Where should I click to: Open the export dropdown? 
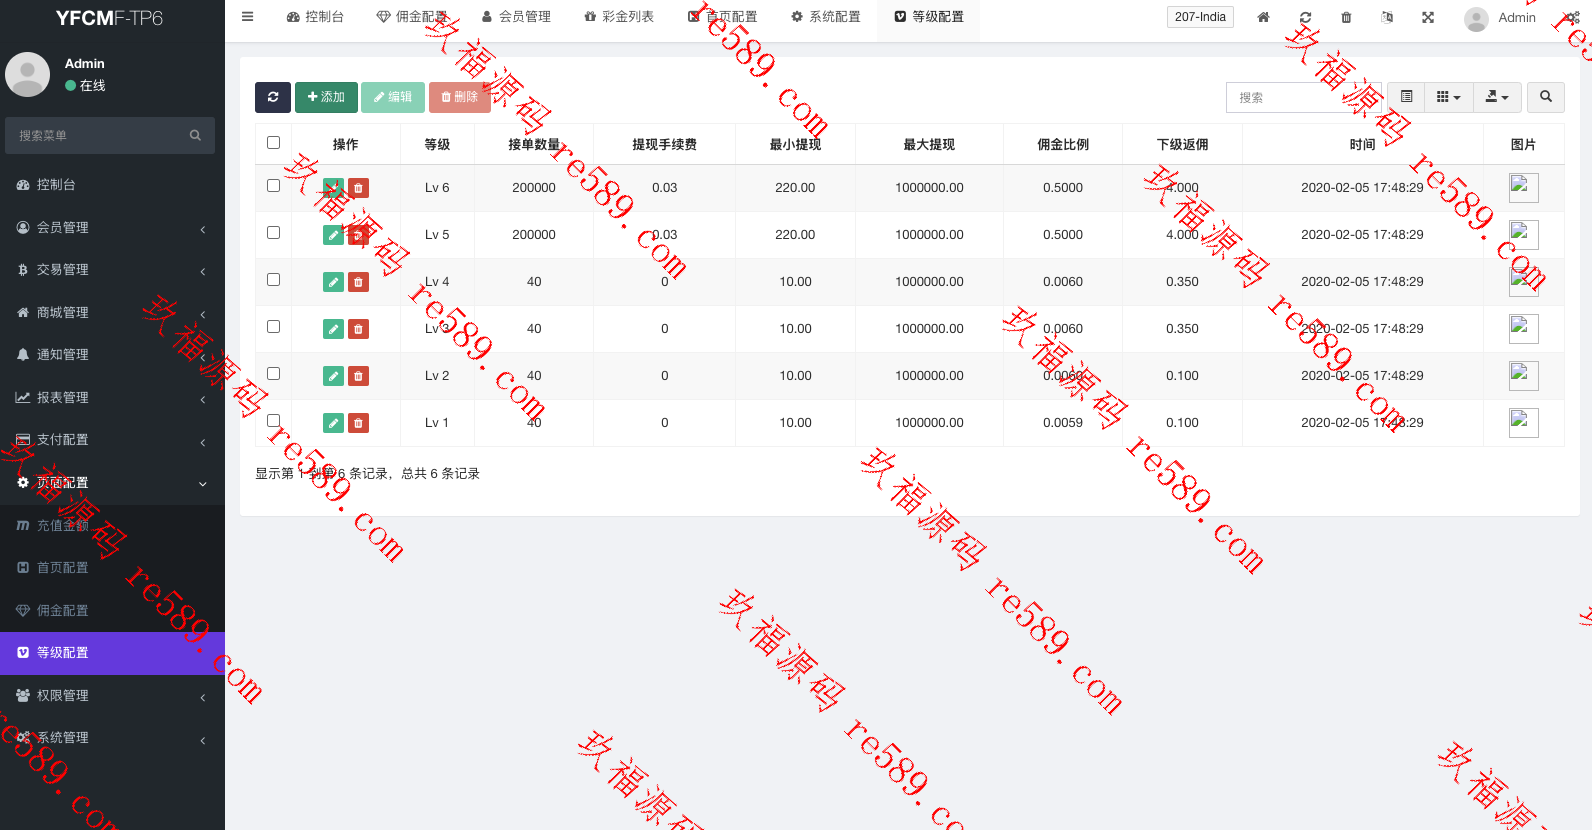(x=1497, y=97)
